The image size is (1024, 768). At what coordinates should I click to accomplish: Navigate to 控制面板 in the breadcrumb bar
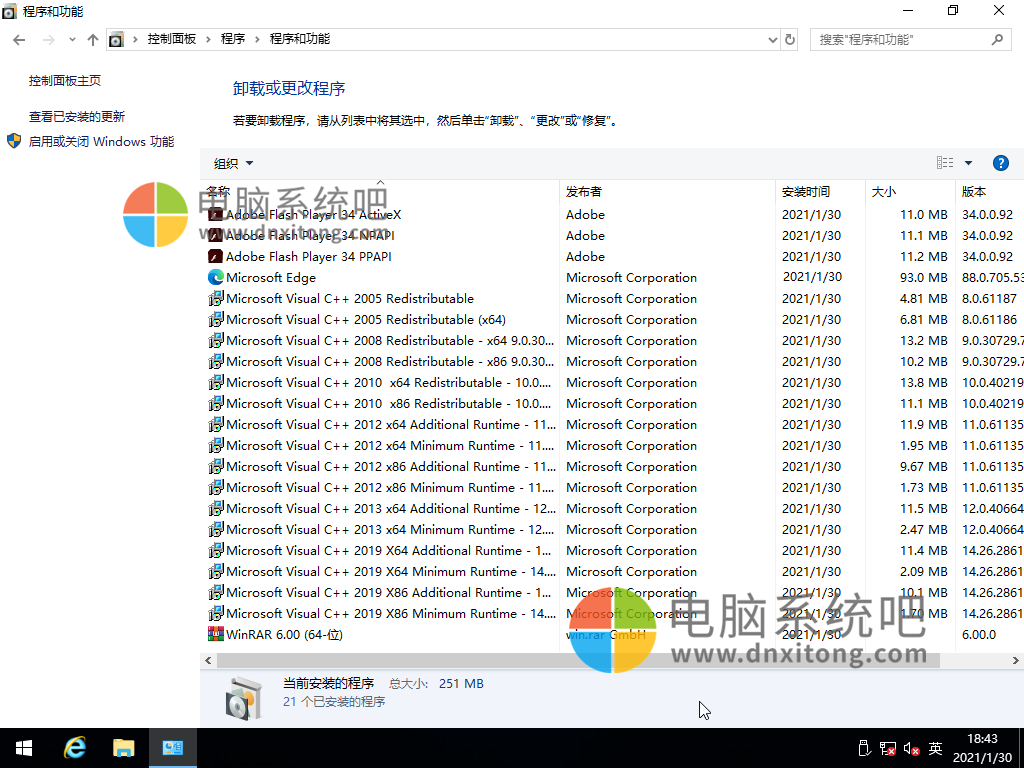173,41
